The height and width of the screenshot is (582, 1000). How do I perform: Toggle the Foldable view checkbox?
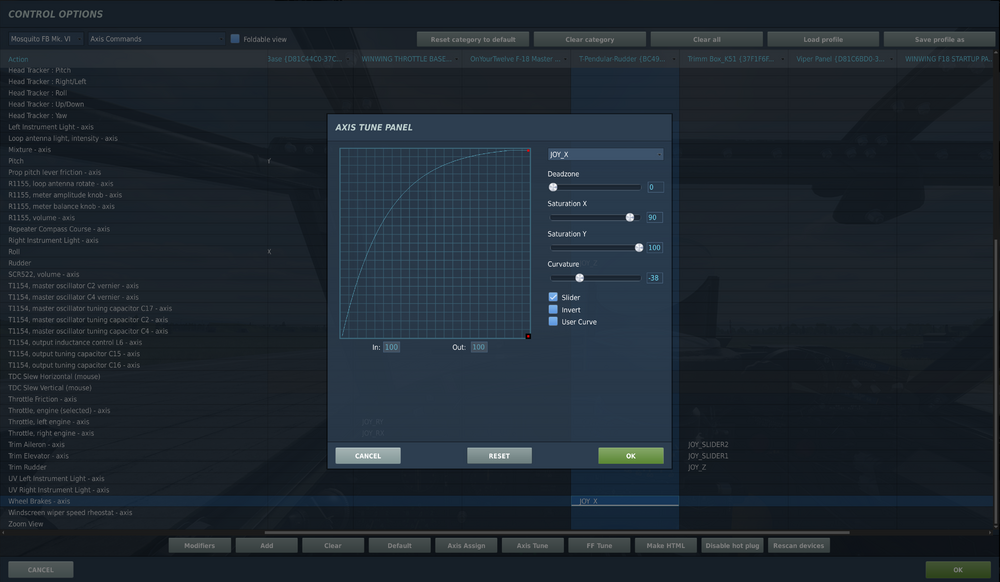(x=235, y=39)
